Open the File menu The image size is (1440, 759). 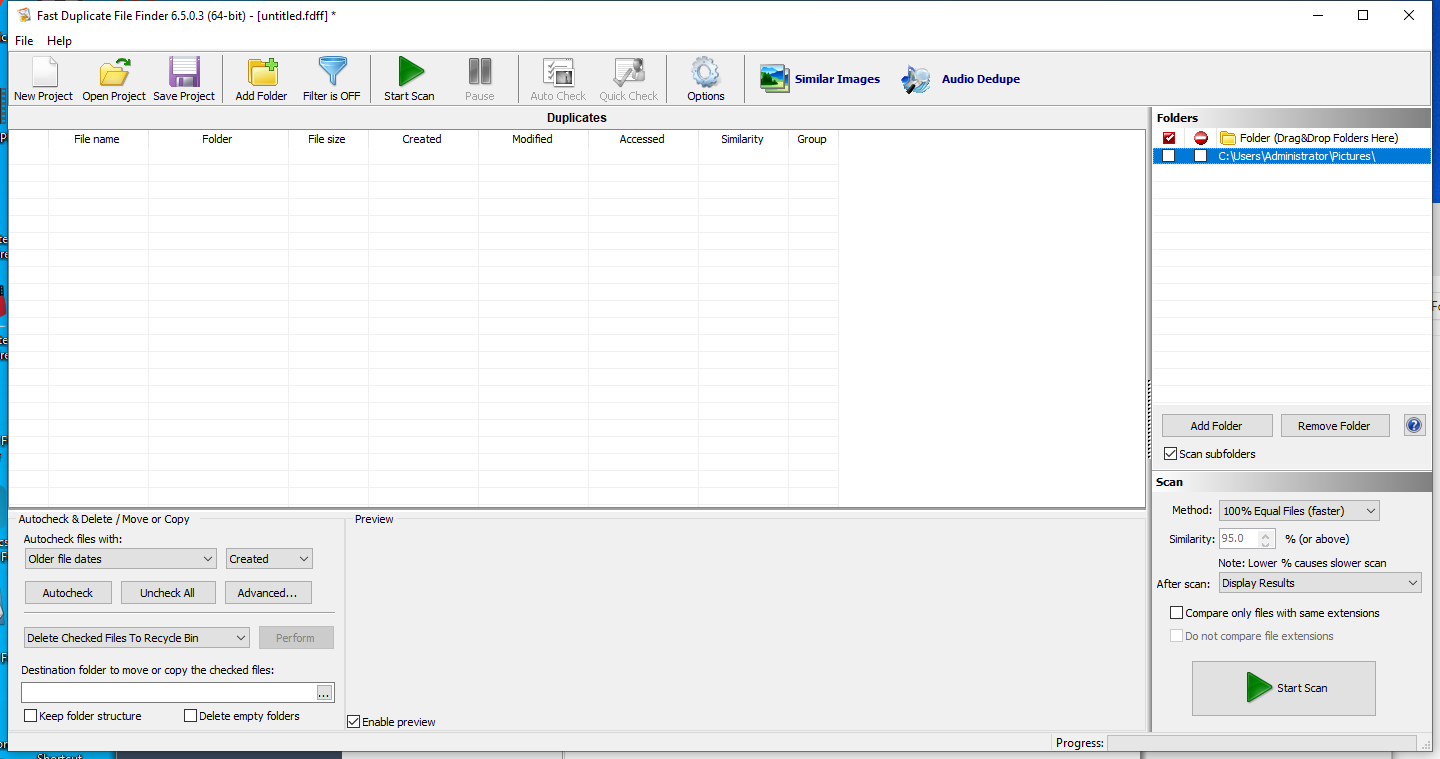point(24,41)
